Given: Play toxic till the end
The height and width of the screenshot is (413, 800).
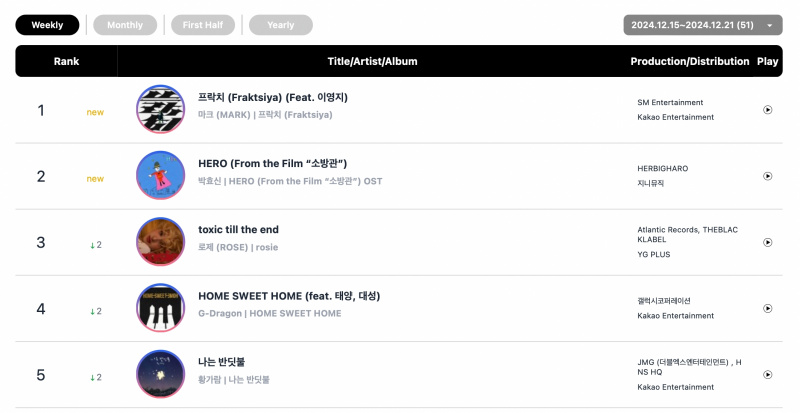Looking at the screenshot, I should pyautogui.click(x=767, y=242).
